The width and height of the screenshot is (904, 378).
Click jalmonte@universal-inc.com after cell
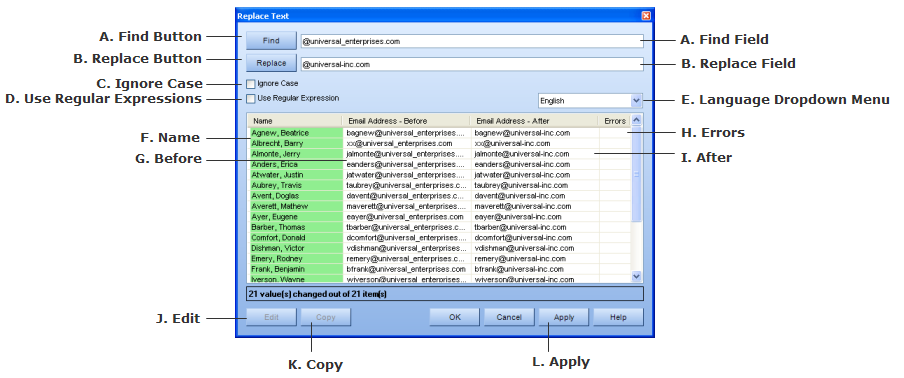click(534, 154)
